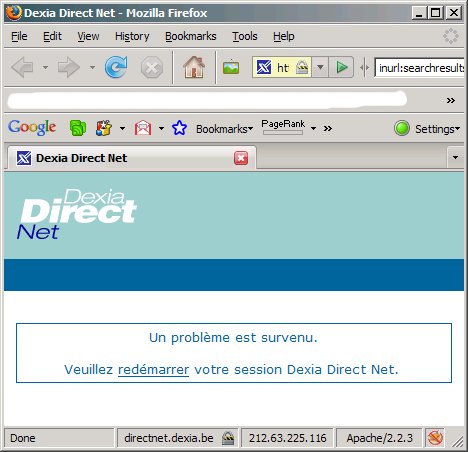Click the green chat-bubbles toolbar icon

78,128
